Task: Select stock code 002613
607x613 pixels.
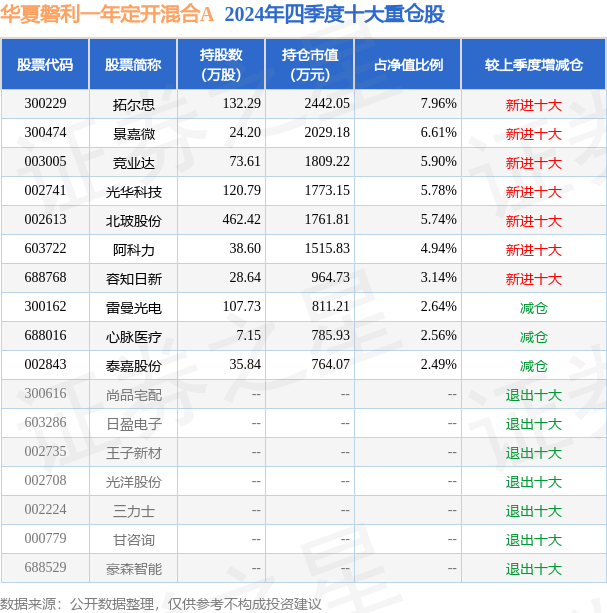Action: click(45, 219)
